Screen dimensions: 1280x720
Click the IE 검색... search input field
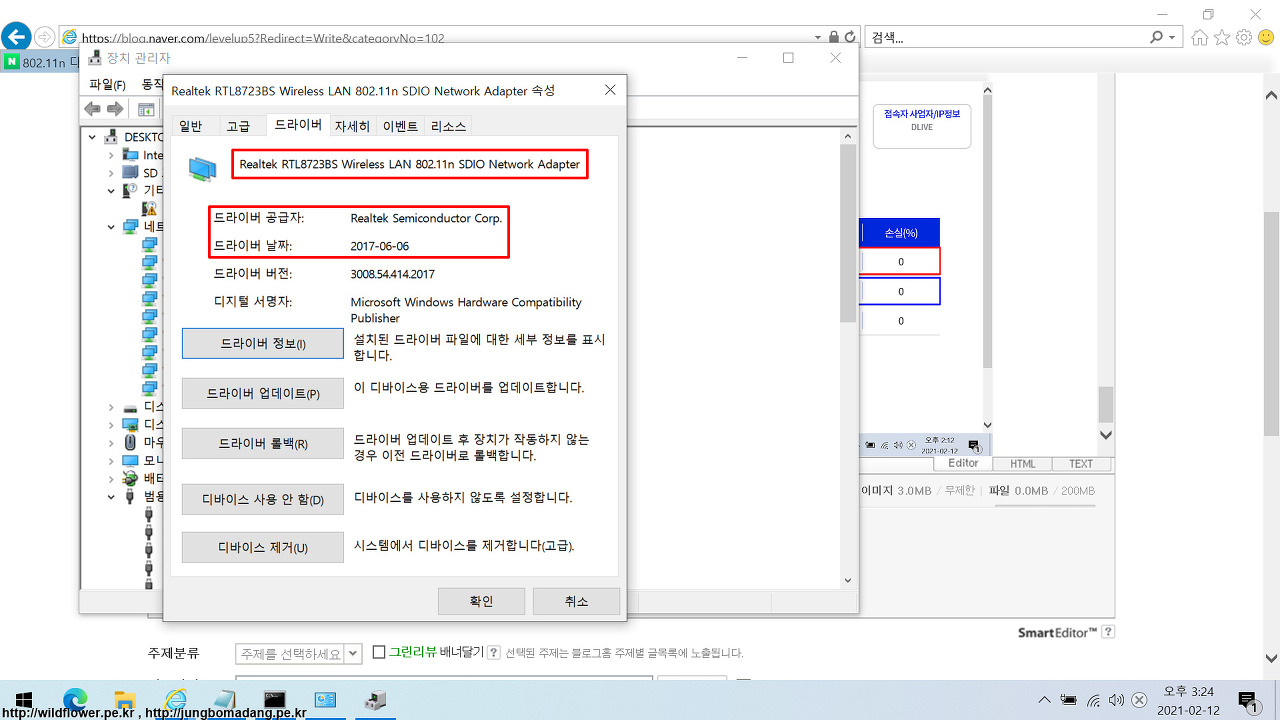click(1005, 37)
